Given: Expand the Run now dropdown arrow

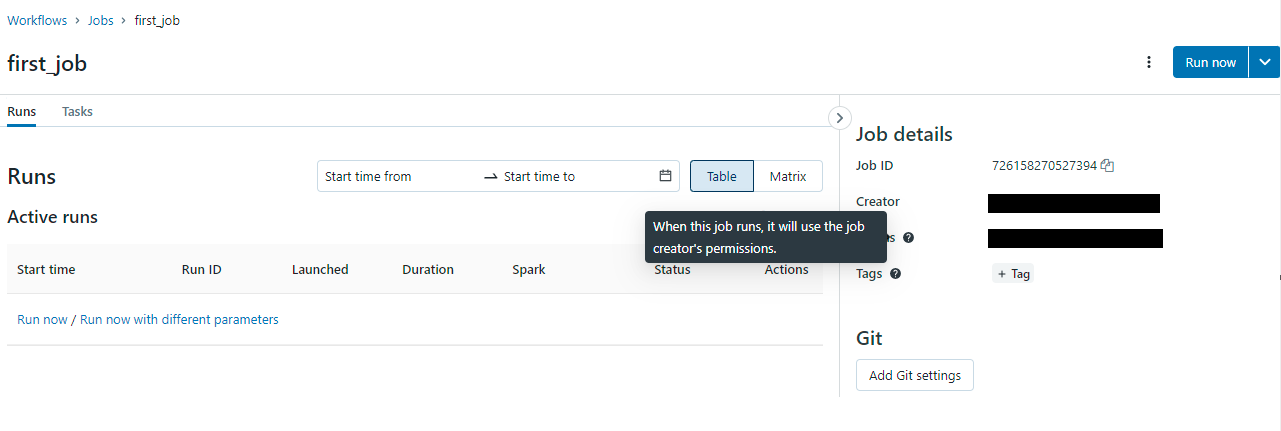Looking at the screenshot, I should [x=1265, y=62].
